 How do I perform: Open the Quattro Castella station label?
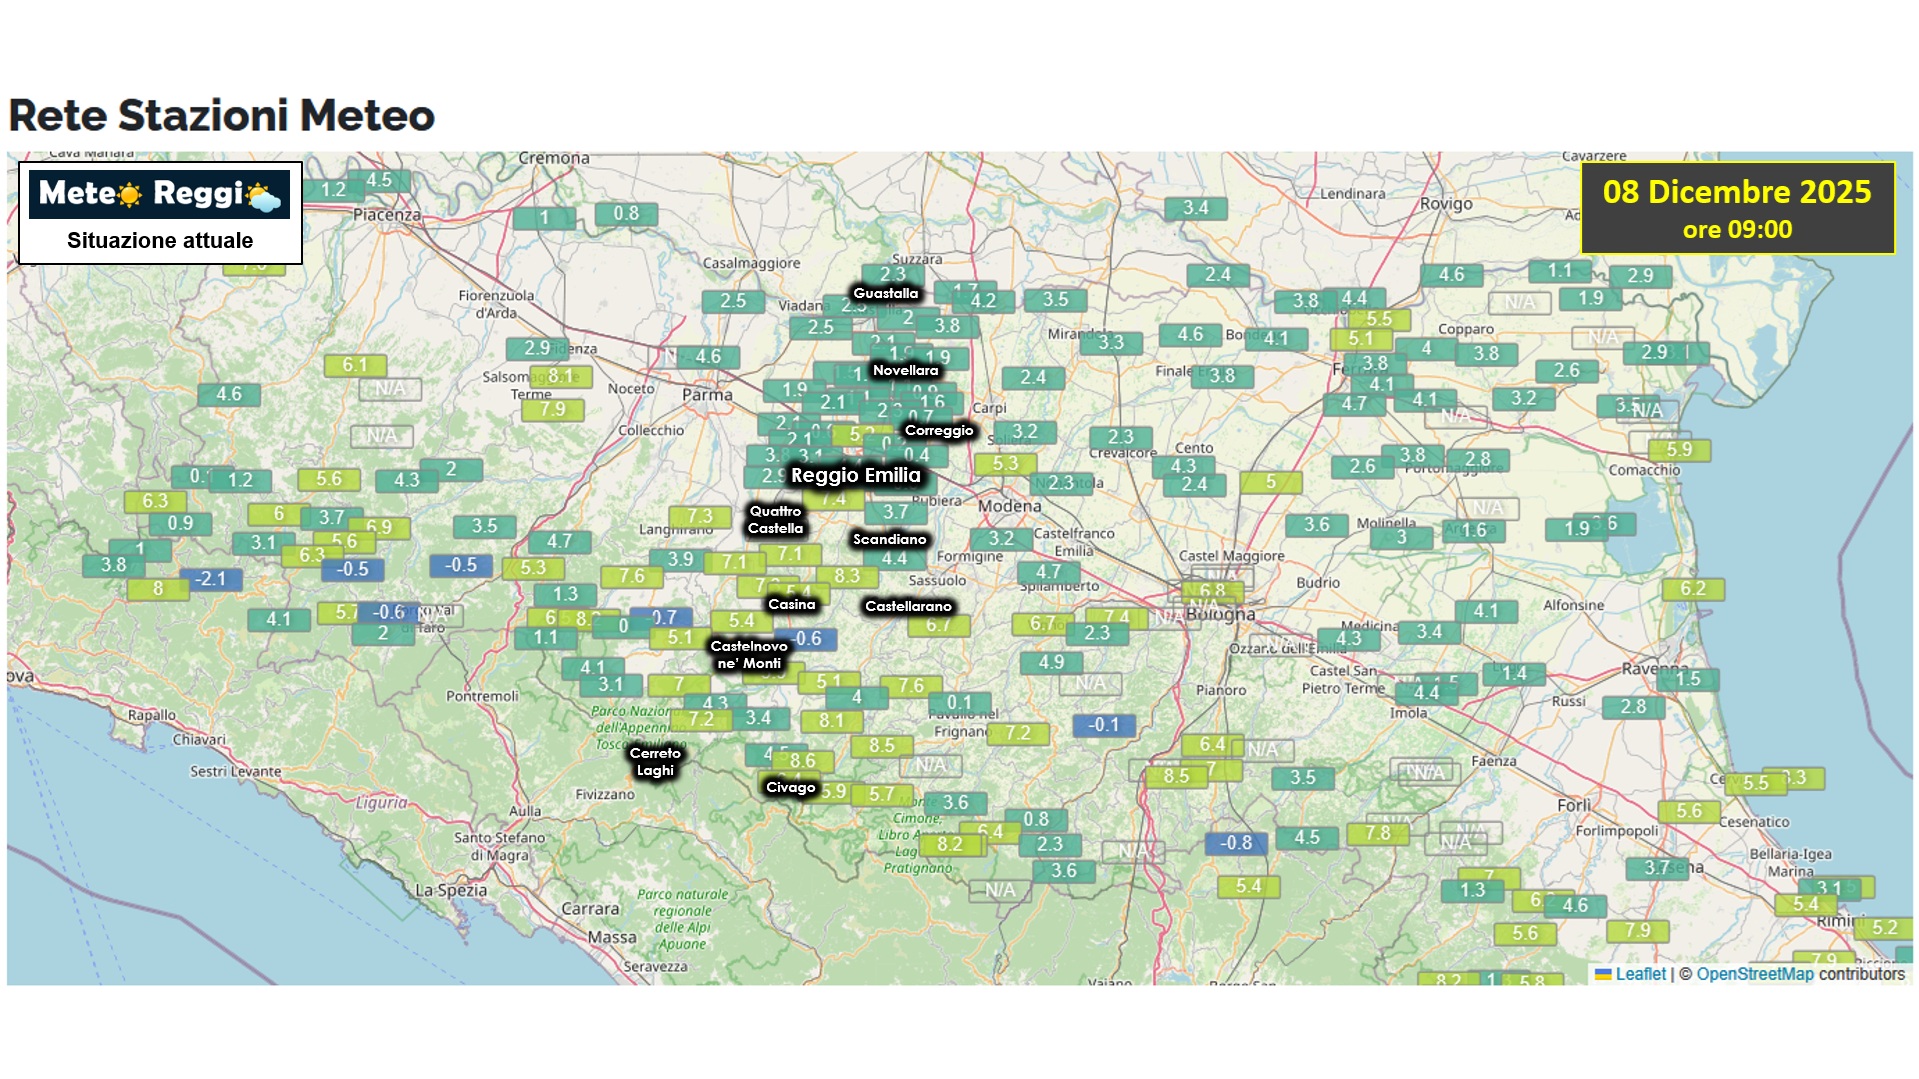[x=775, y=519]
